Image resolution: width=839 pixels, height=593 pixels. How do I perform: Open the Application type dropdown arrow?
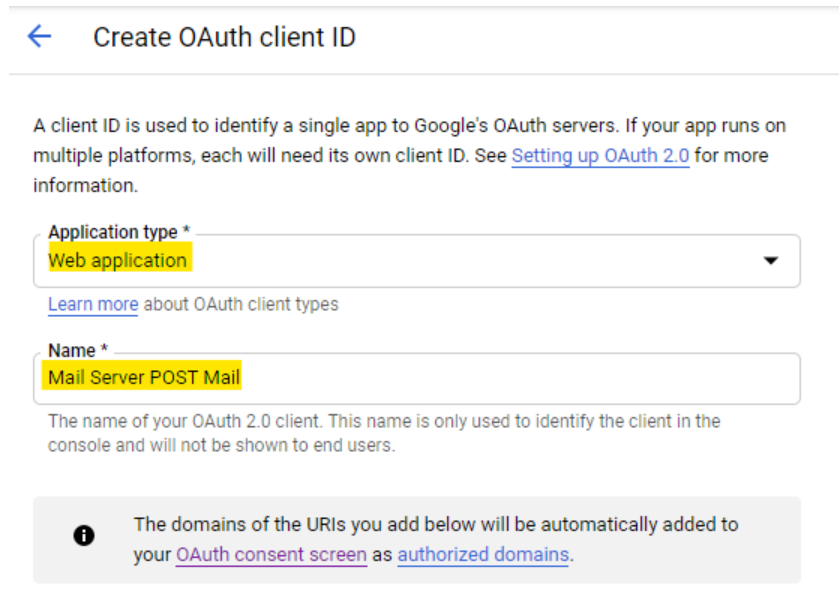click(771, 261)
